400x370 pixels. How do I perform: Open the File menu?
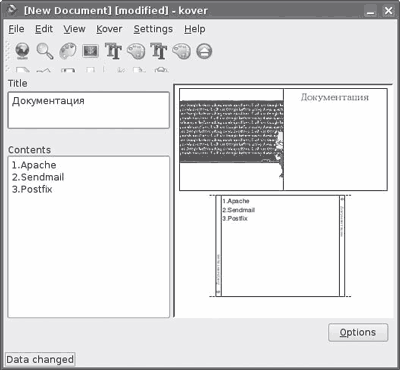(16, 29)
